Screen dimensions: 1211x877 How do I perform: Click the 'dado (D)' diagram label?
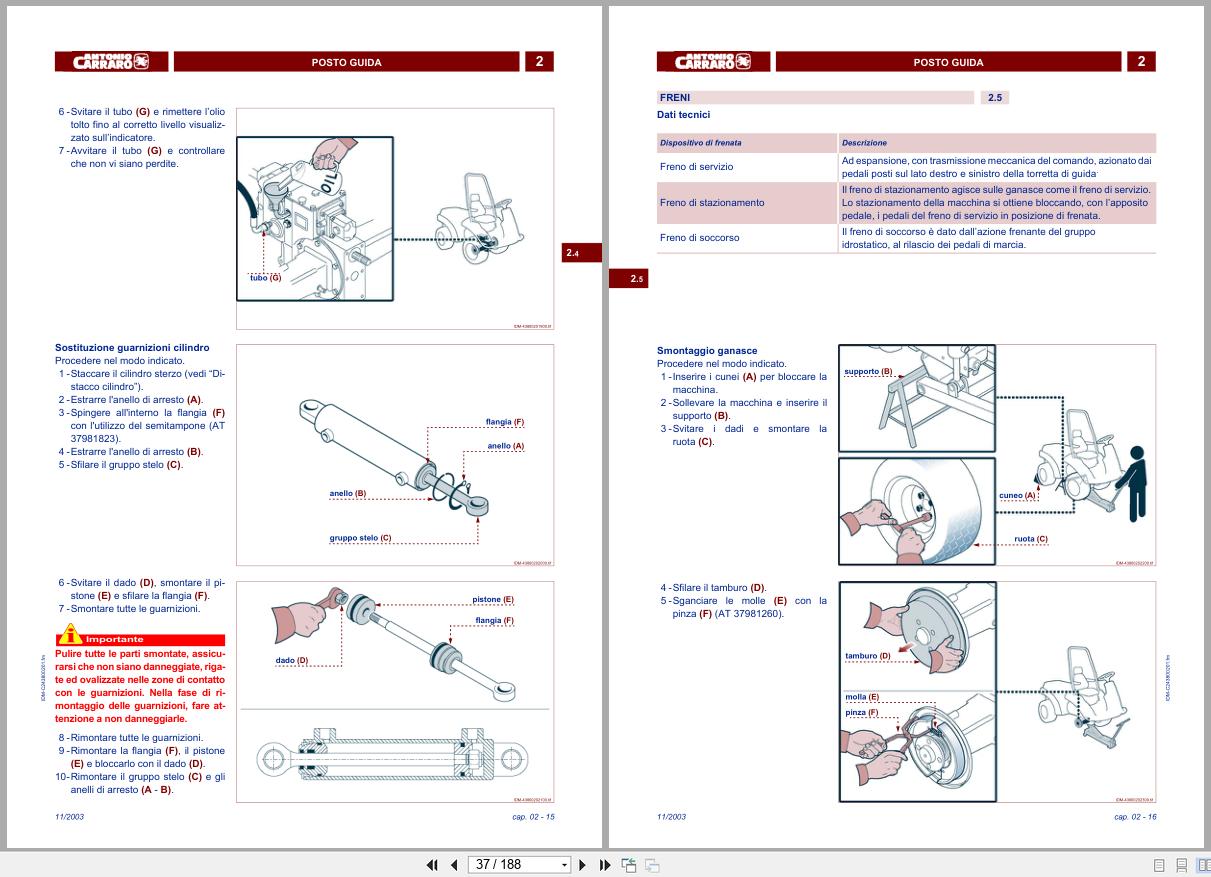(292, 660)
